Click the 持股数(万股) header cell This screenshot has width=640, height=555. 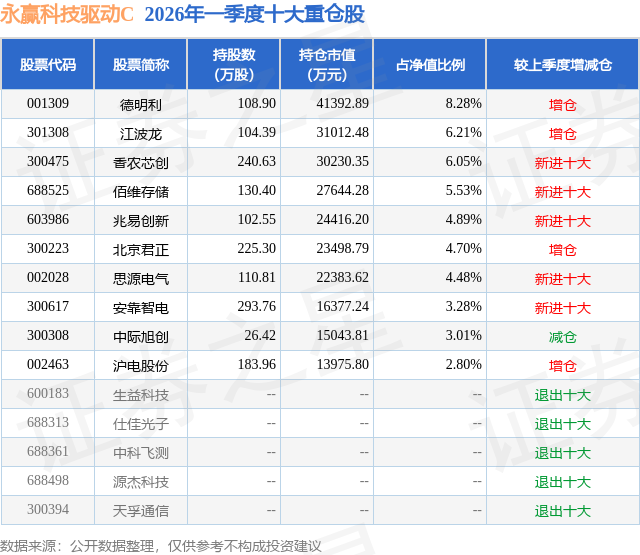click(234, 64)
